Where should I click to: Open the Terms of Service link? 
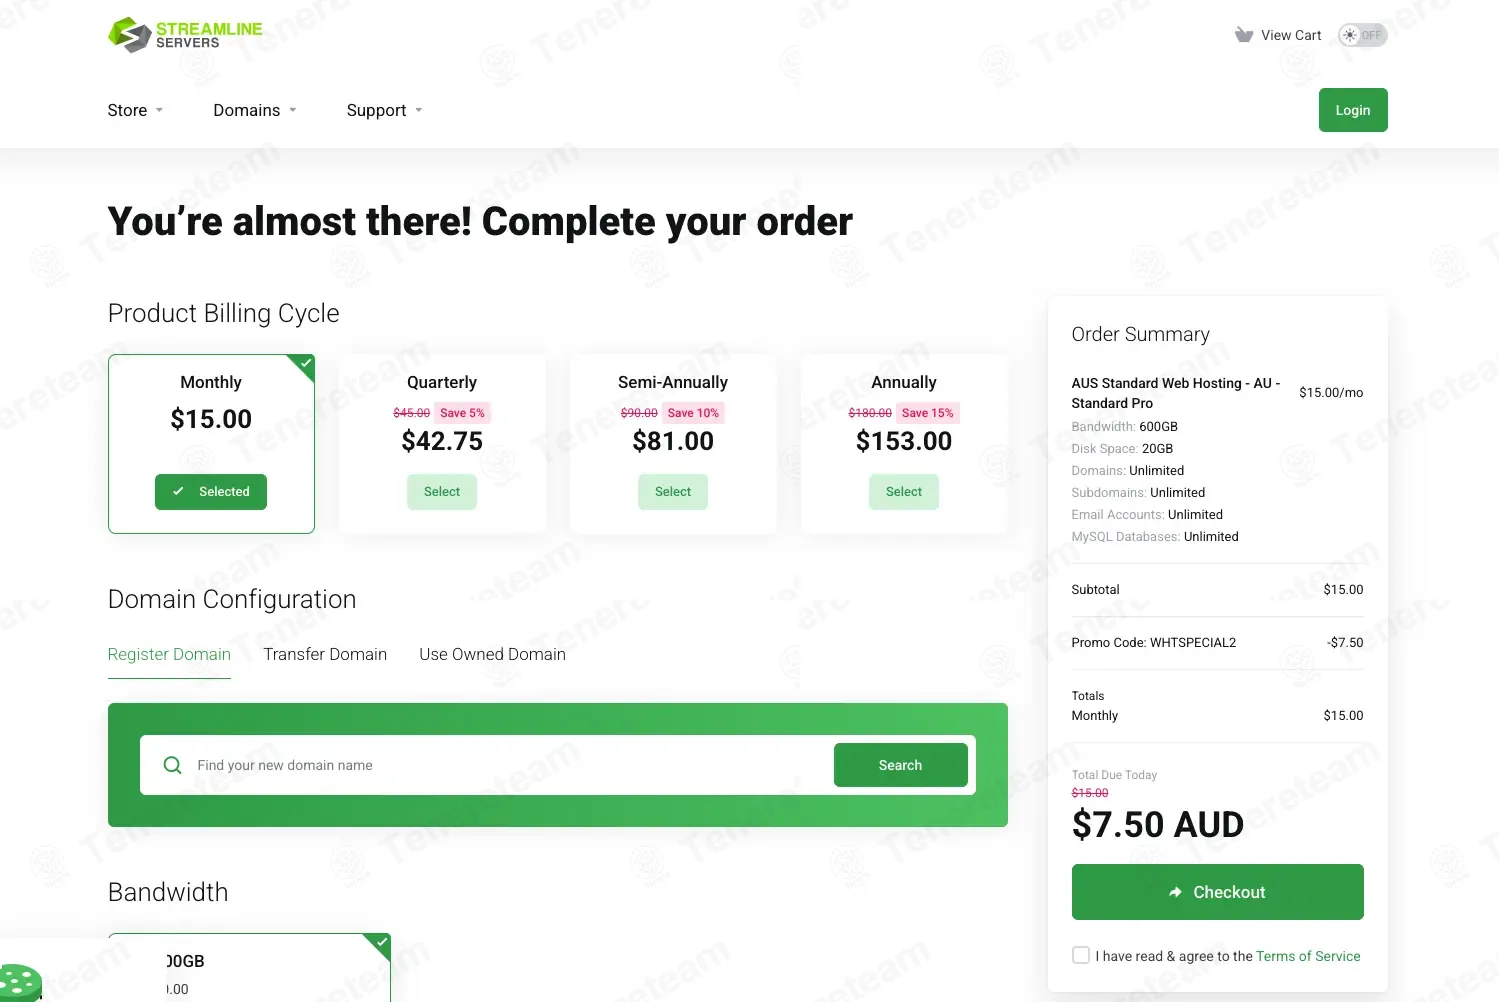(1308, 956)
